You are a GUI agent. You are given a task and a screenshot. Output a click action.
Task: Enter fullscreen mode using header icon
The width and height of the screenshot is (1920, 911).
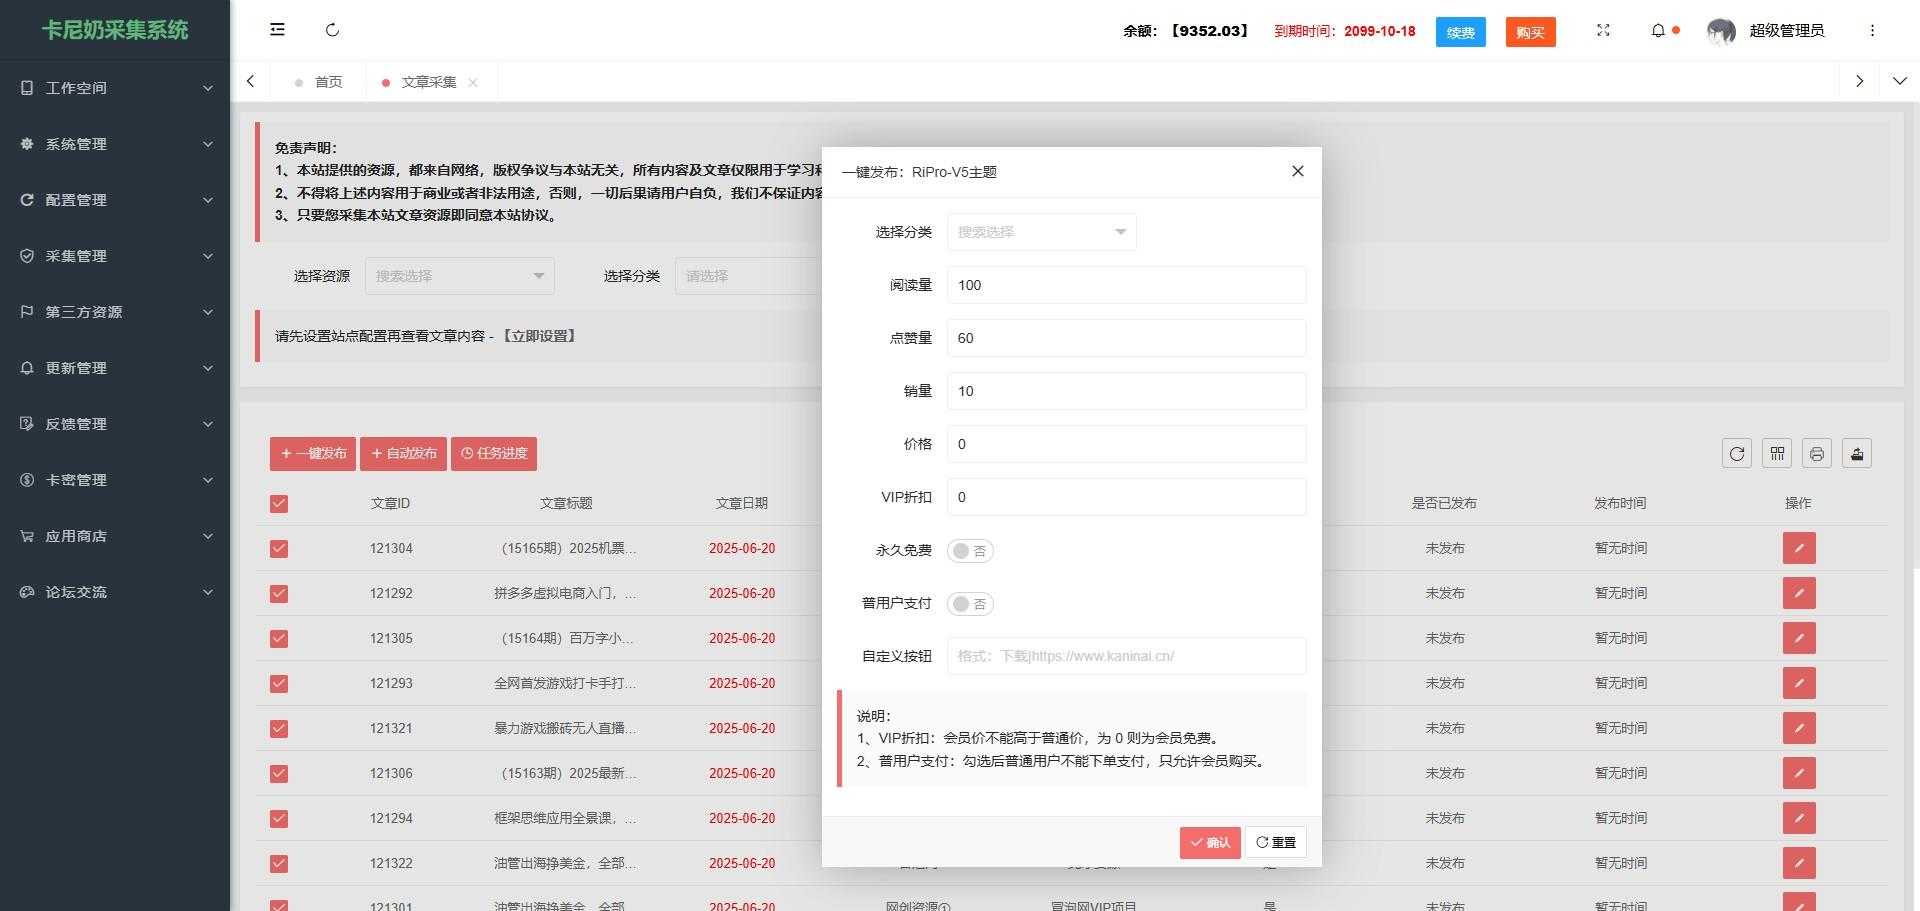pos(1603,31)
